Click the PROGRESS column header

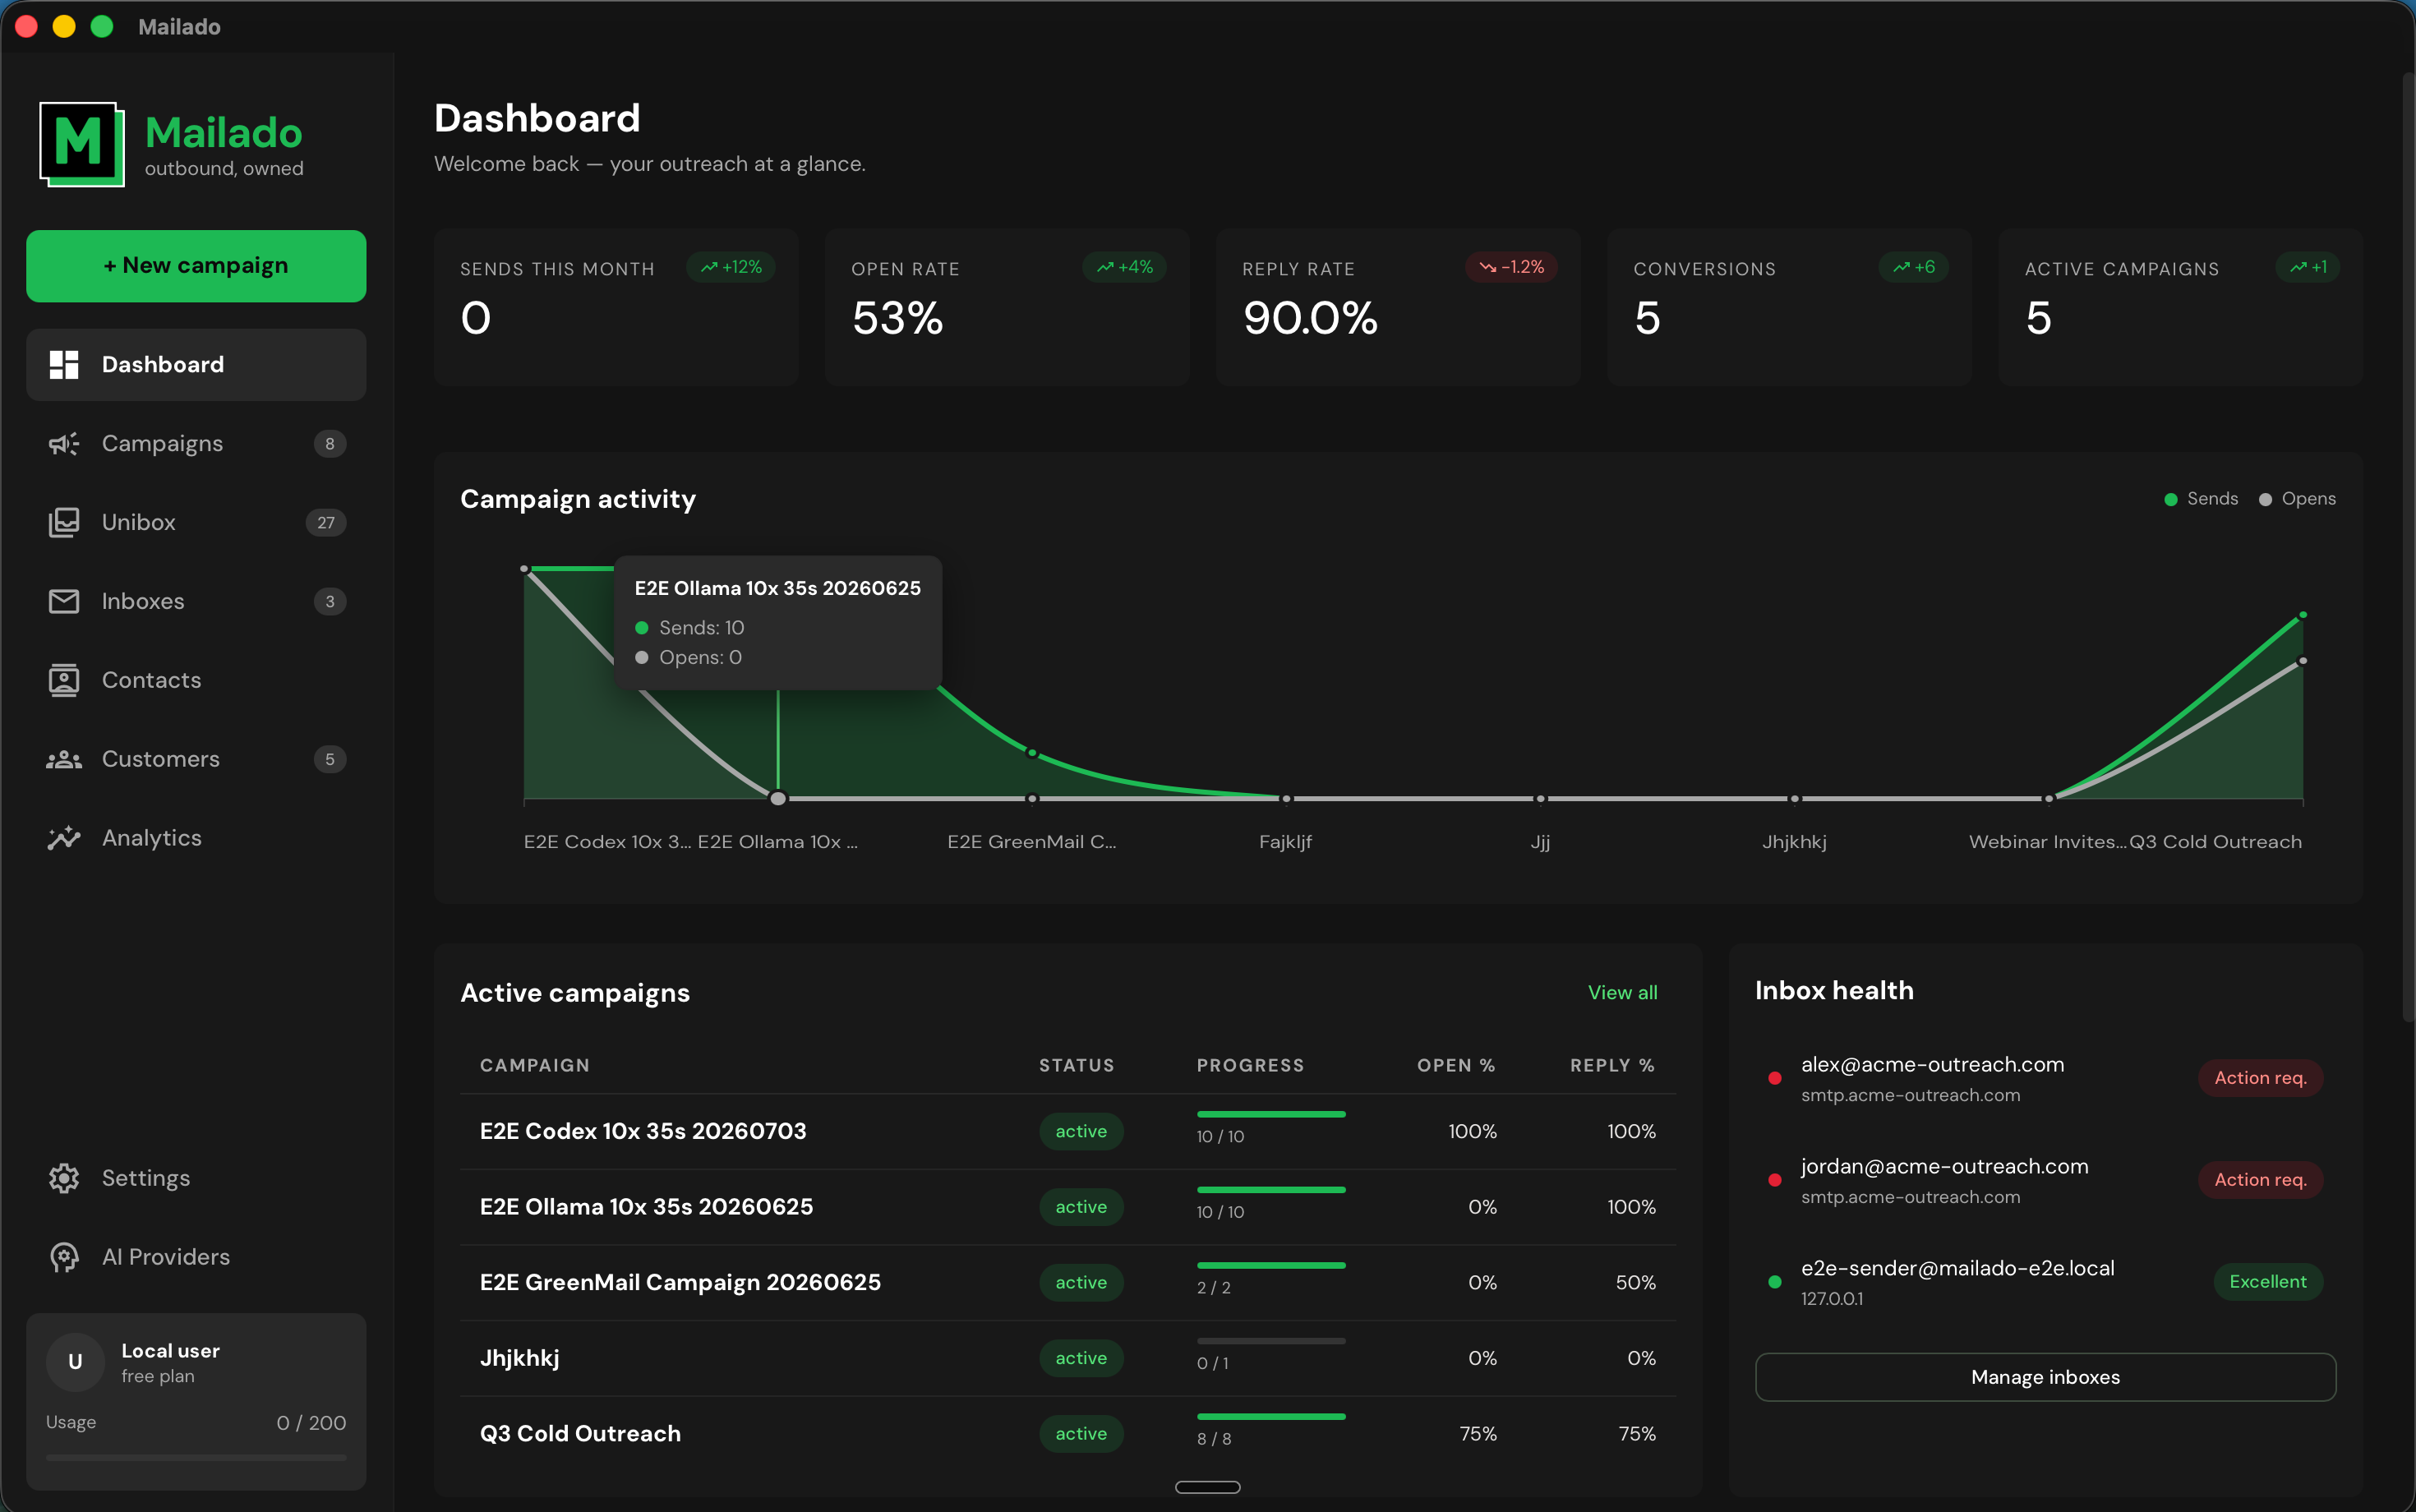pyautogui.click(x=1250, y=1066)
